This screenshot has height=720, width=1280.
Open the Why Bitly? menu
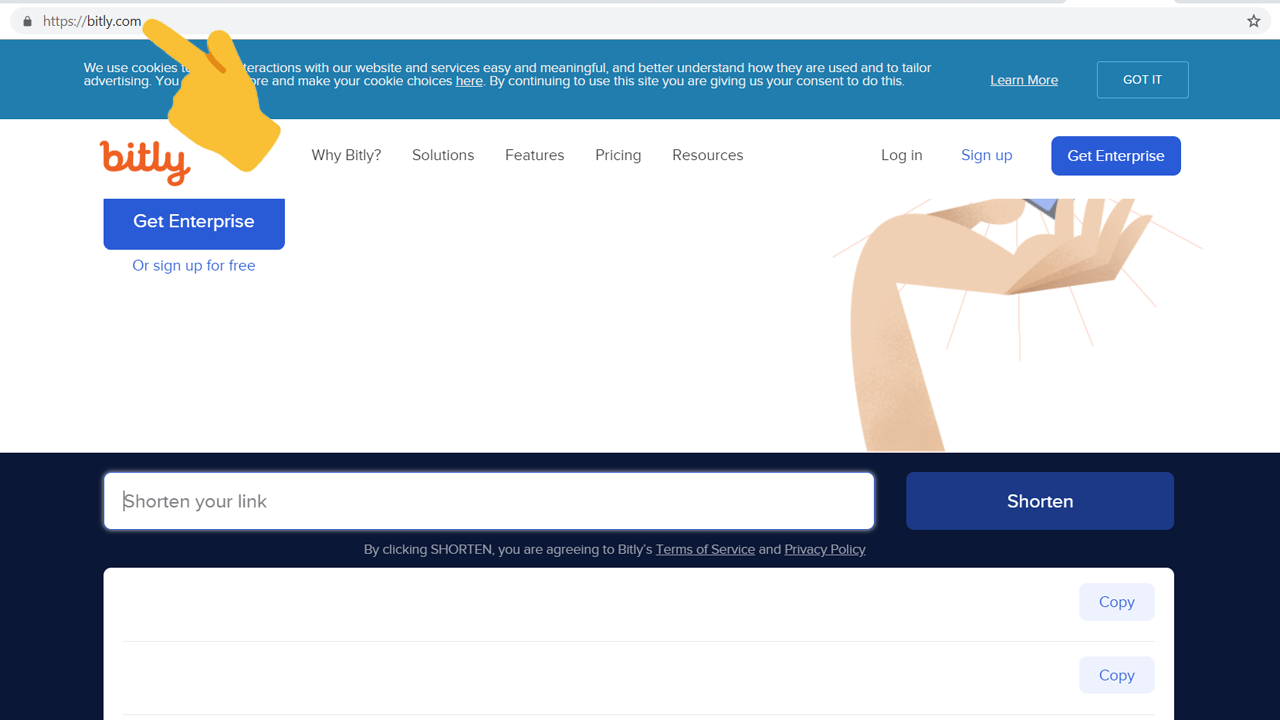coord(346,155)
